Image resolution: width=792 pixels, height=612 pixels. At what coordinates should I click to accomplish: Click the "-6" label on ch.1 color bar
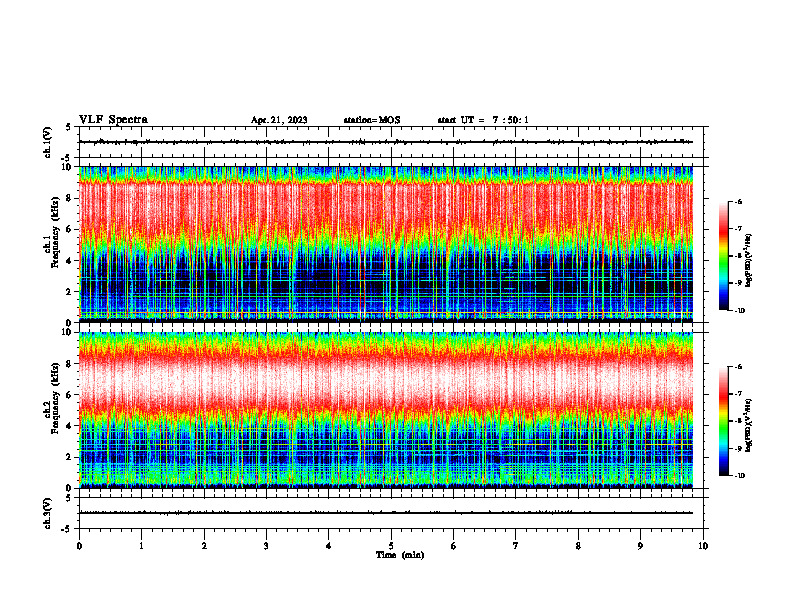[x=739, y=201]
